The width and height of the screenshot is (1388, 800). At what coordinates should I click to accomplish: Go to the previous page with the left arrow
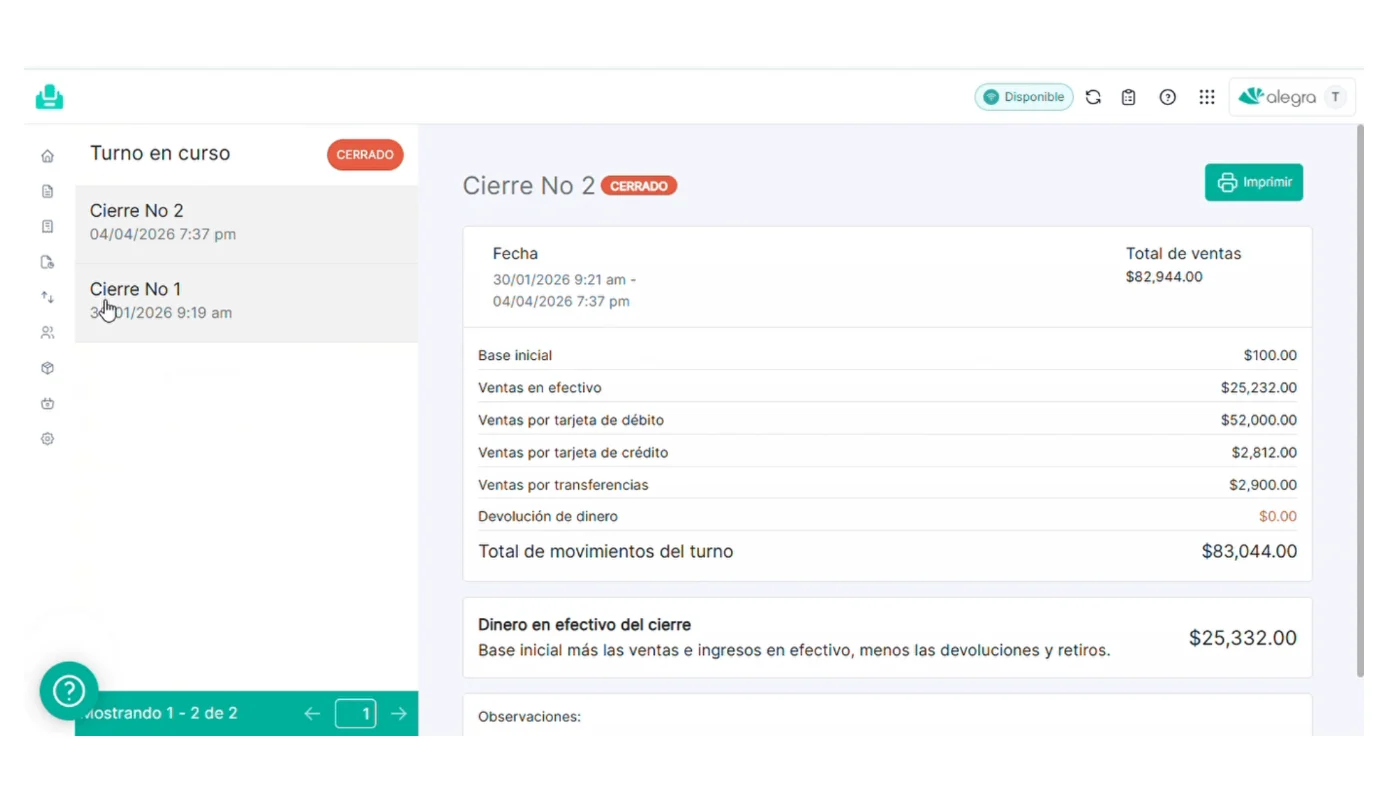pyautogui.click(x=312, y=713)
